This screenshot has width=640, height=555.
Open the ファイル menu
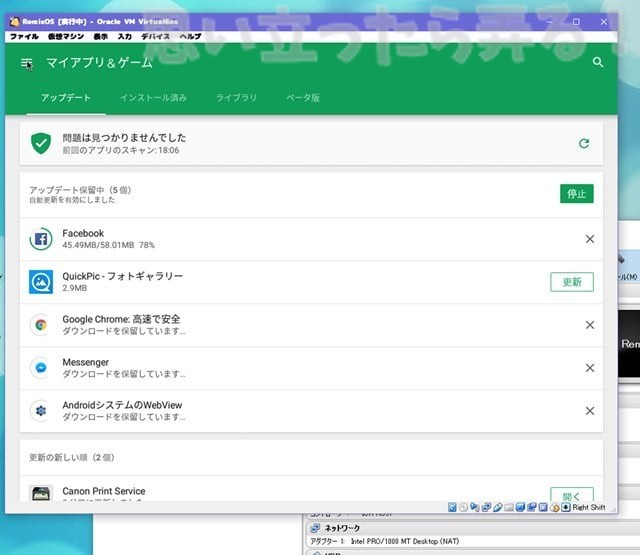[x=24, y=37]
